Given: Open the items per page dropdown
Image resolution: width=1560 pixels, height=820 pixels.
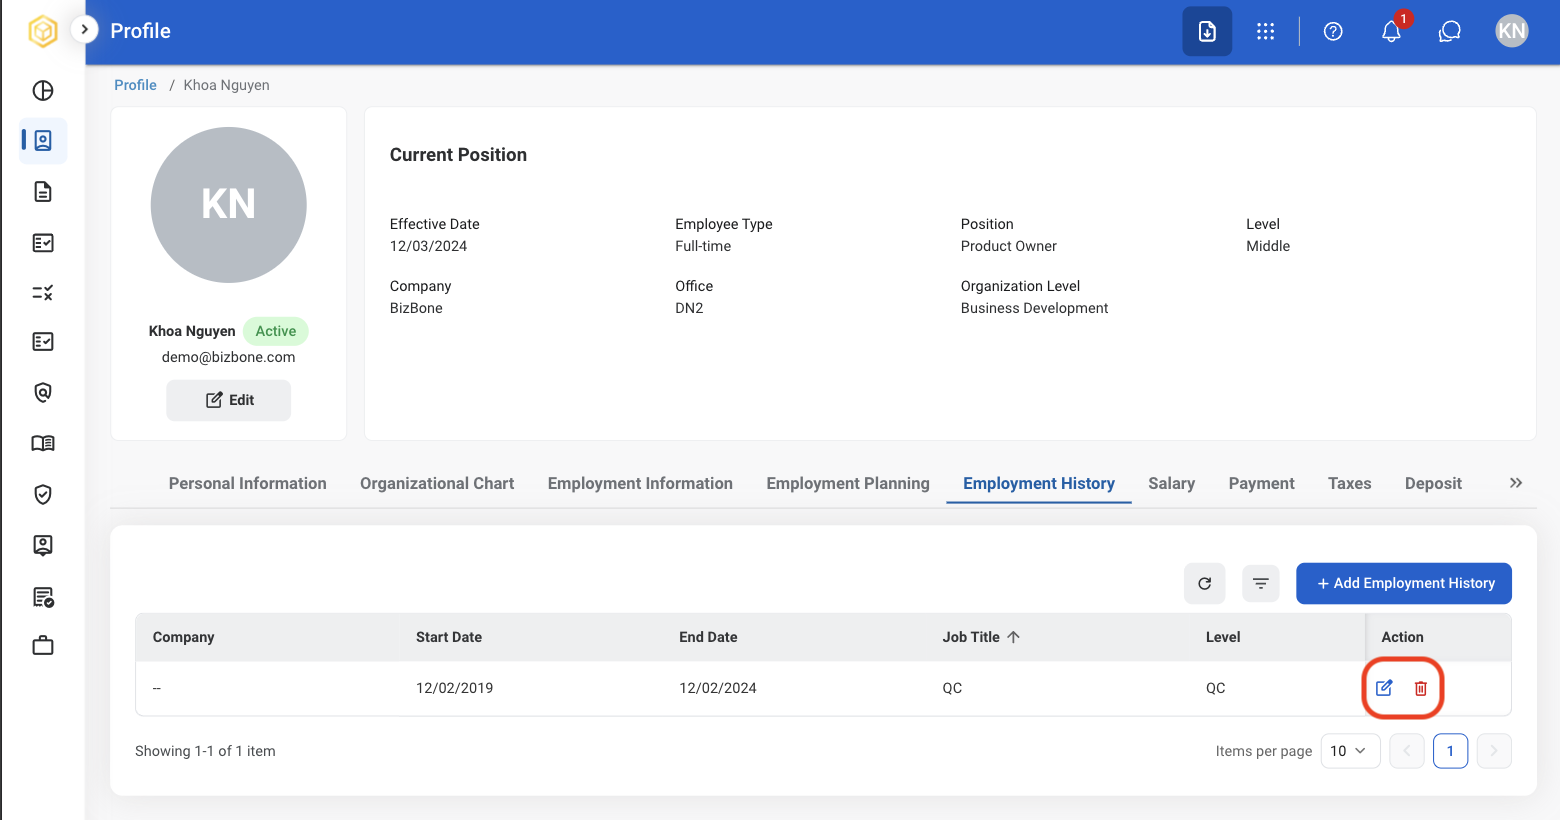Looking at the screenshot, I should tap(1350, 751).
